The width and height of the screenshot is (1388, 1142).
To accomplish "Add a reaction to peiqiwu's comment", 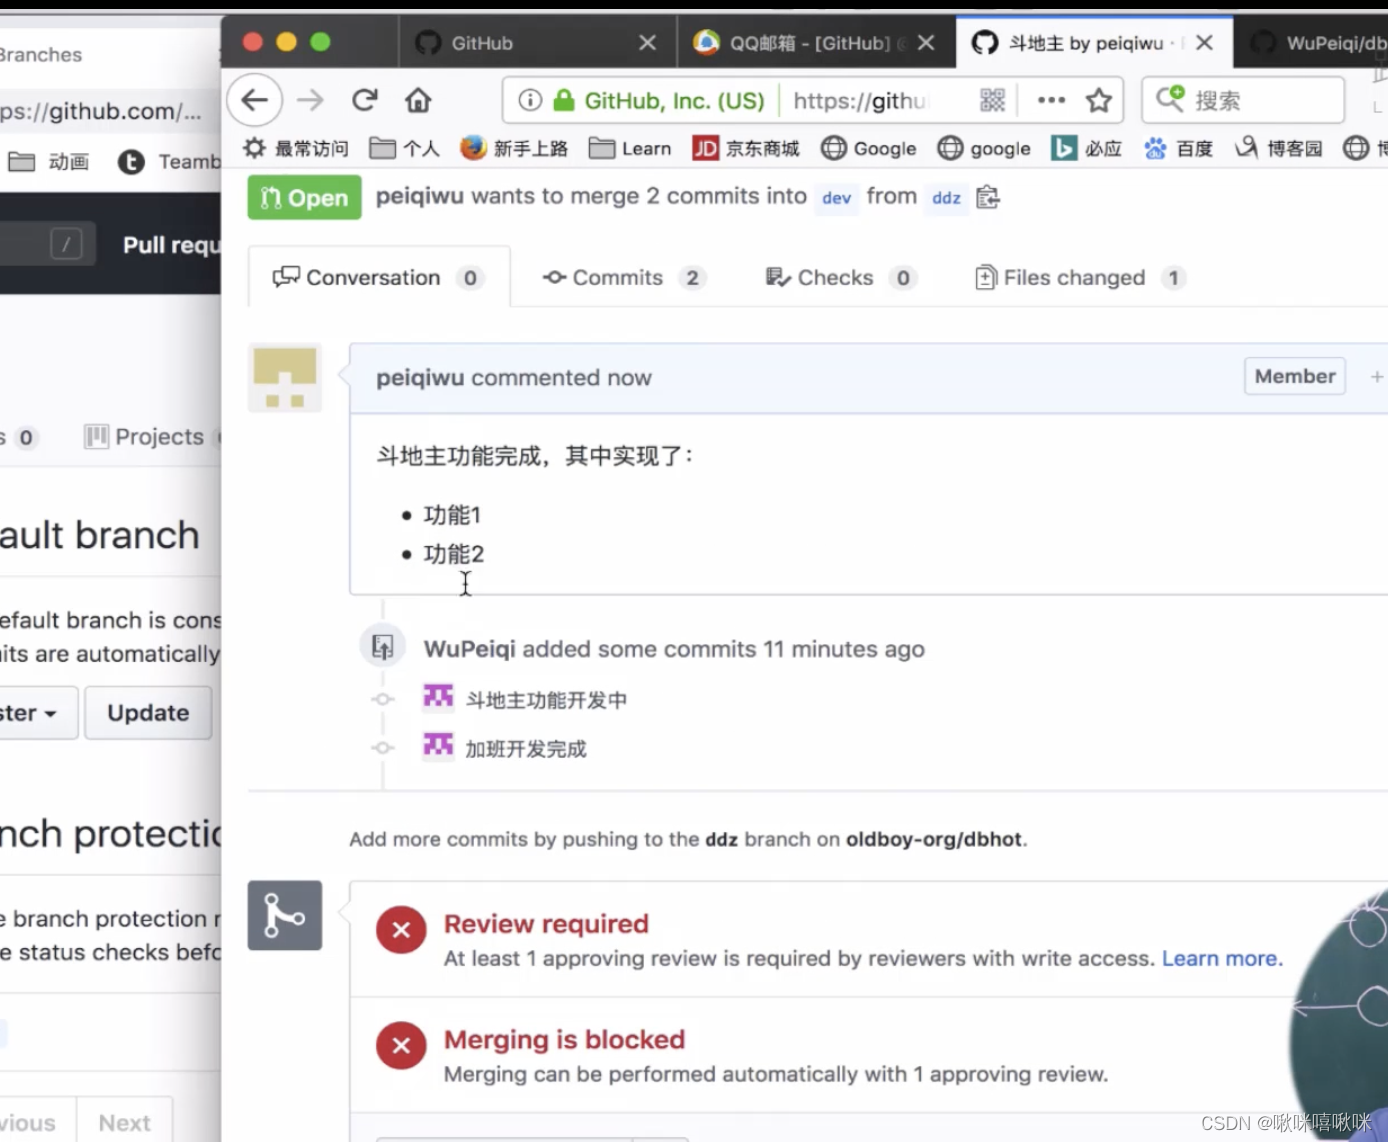I will point(1376,377).
